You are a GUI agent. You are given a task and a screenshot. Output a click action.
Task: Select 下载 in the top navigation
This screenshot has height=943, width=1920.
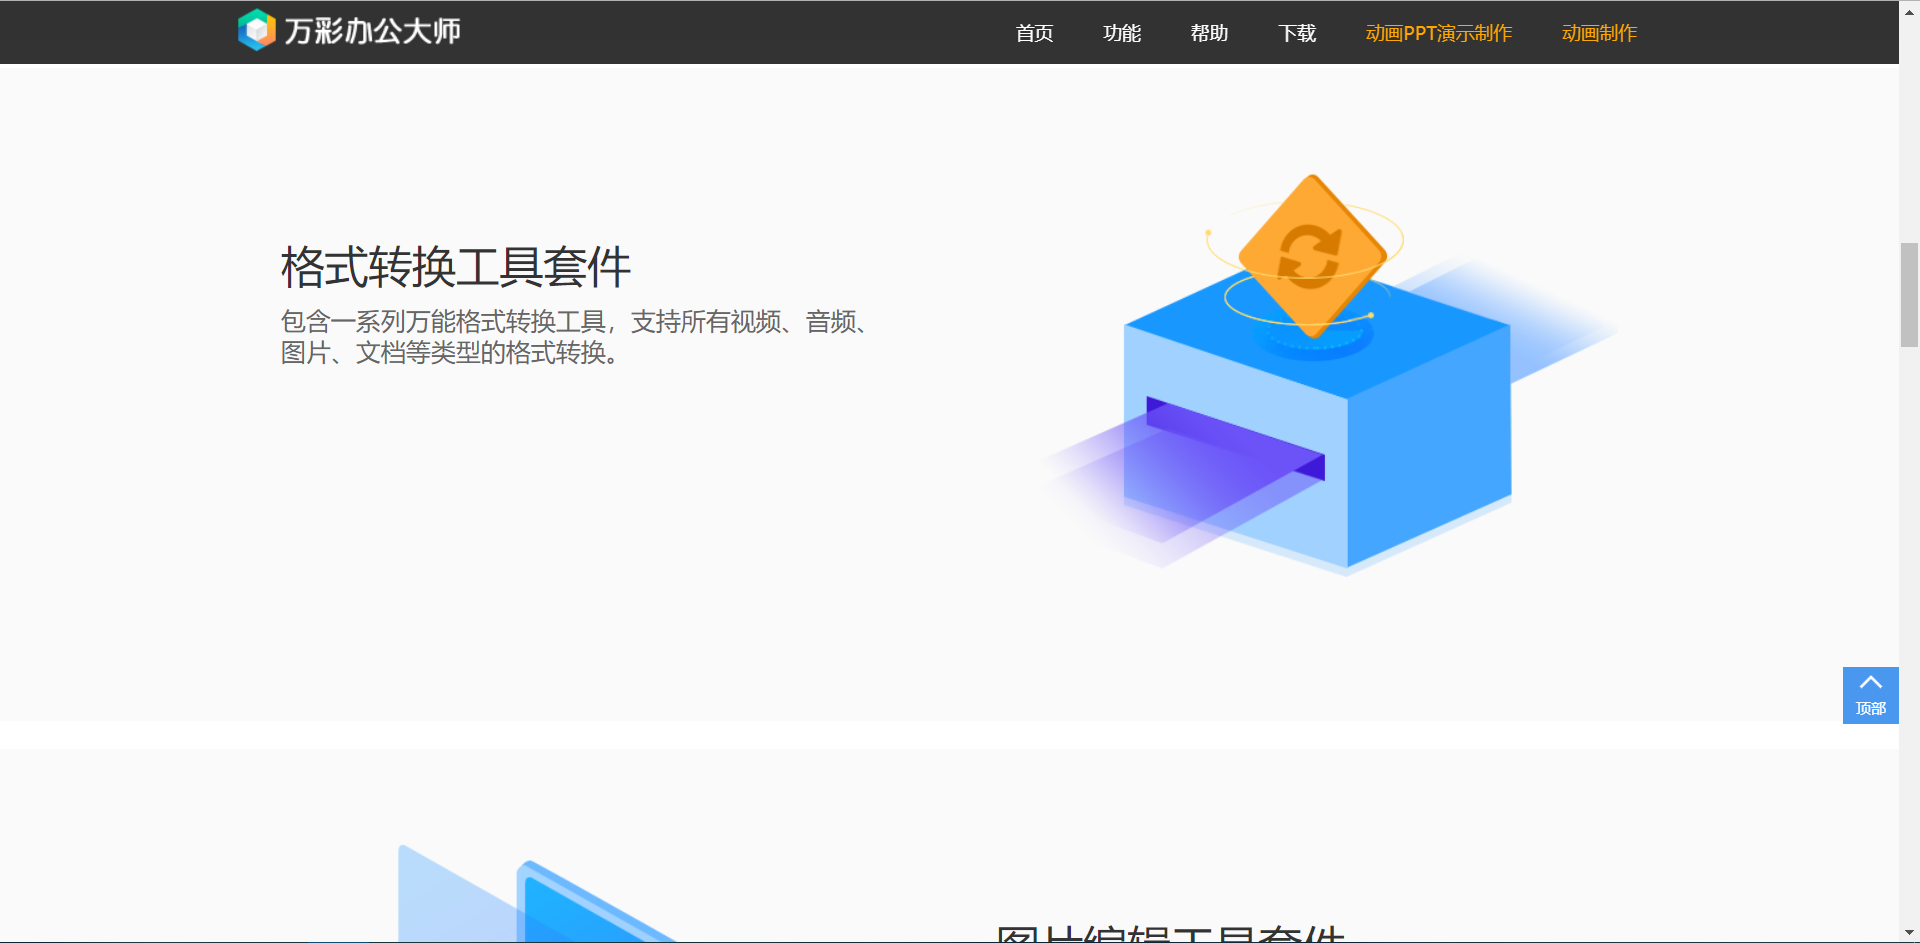1297,33
